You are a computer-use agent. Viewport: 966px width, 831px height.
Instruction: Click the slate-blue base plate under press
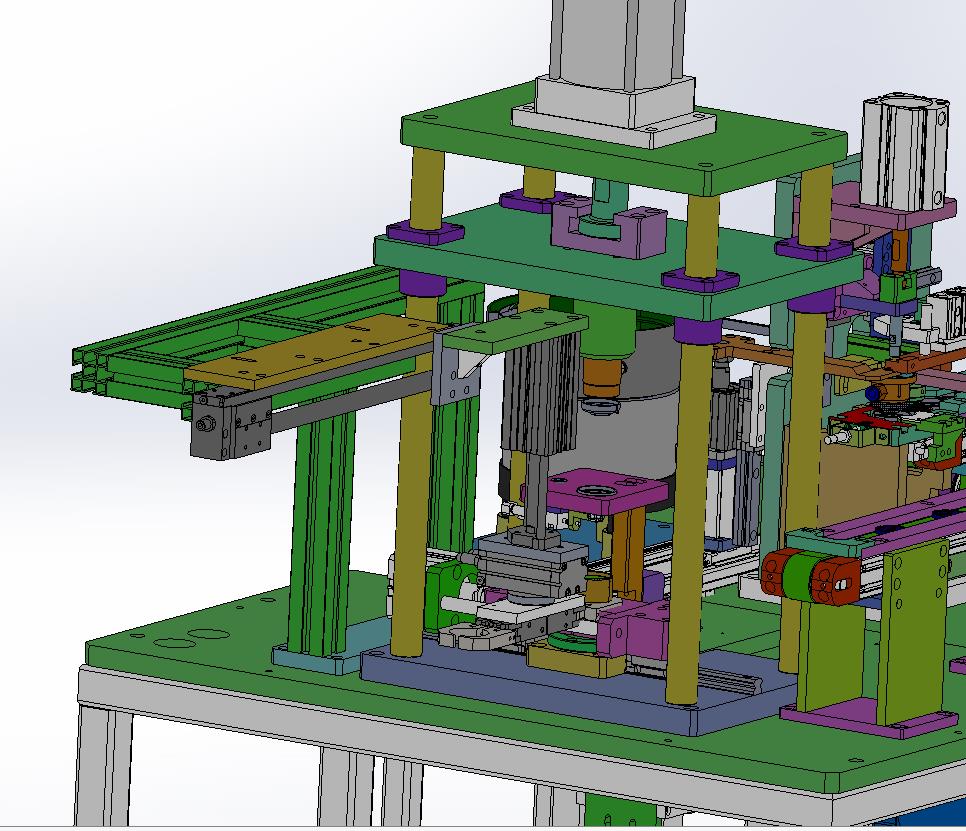coord(579,690)
